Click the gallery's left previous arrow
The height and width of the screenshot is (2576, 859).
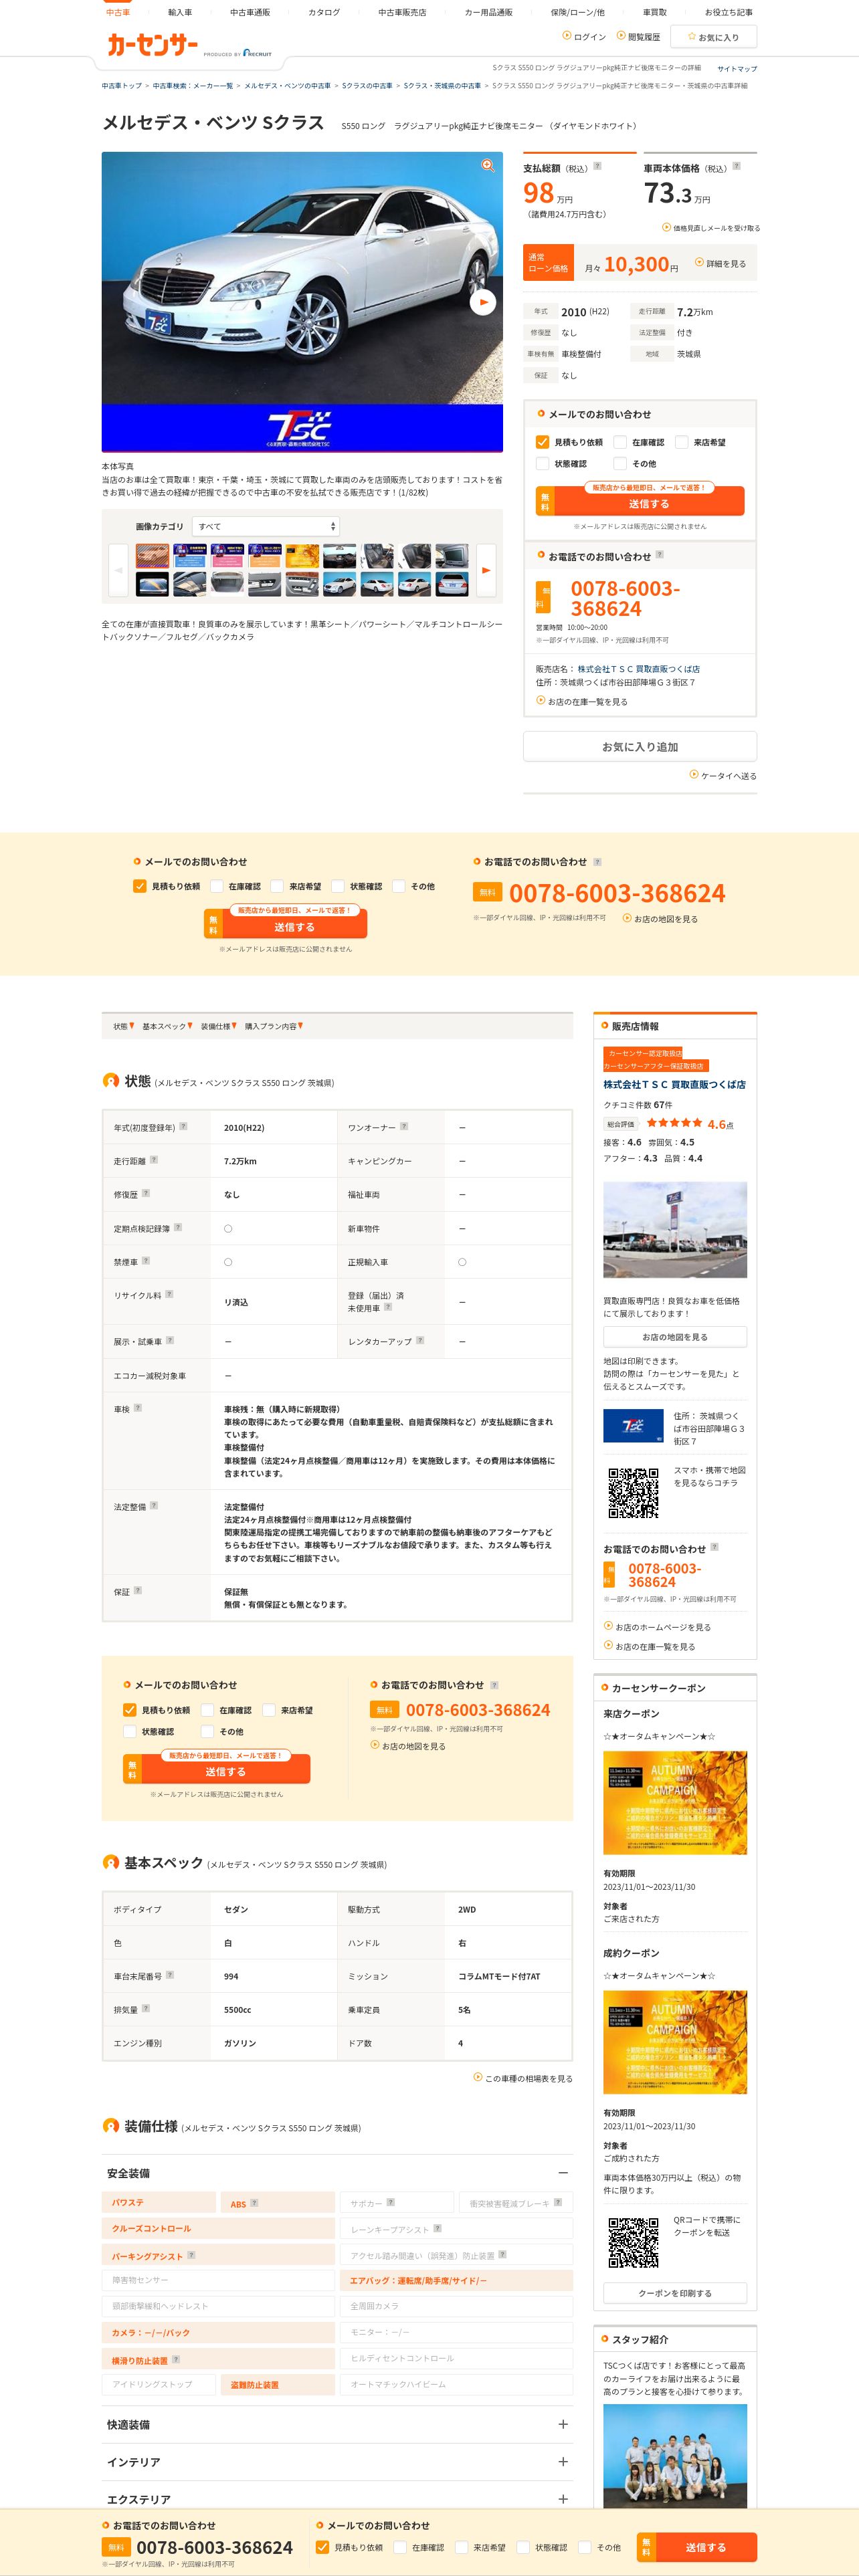click(118, 570)
